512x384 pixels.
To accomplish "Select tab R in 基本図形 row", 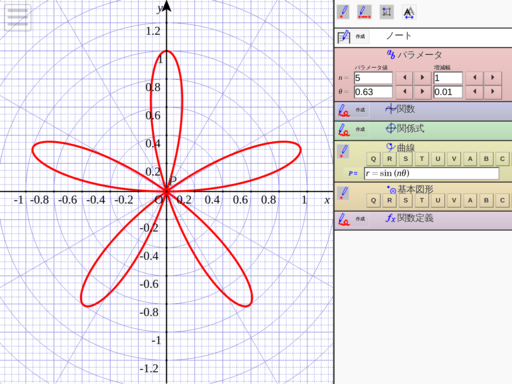I will point(389,200).
